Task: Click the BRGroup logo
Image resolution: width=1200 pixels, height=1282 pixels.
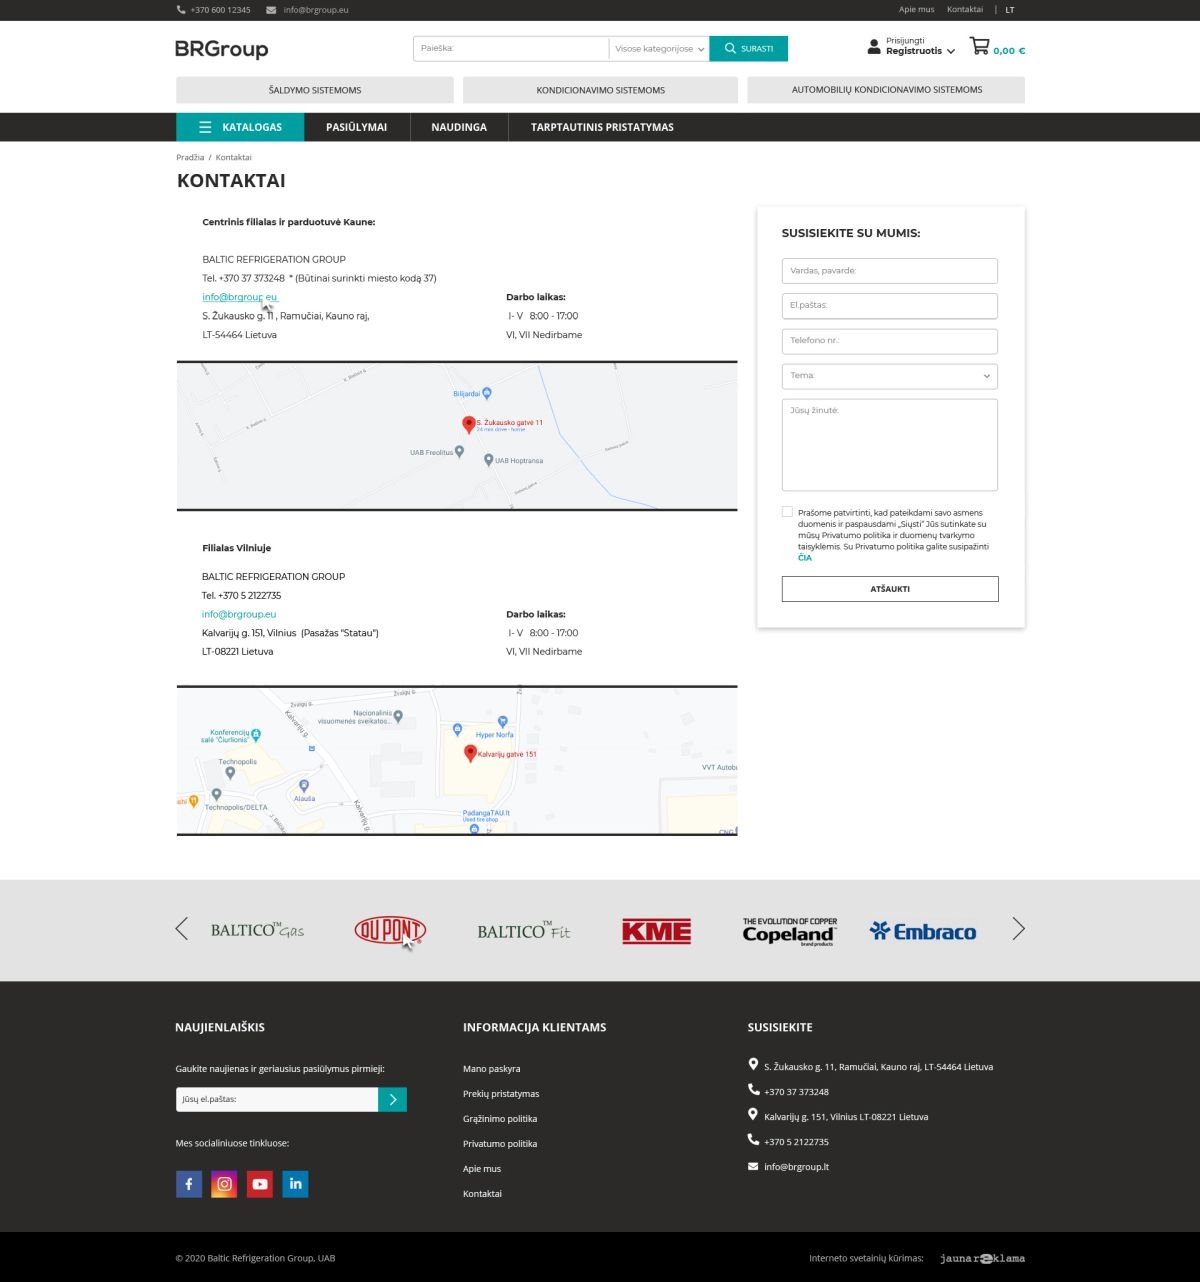Action: click(x=221, y=49)
